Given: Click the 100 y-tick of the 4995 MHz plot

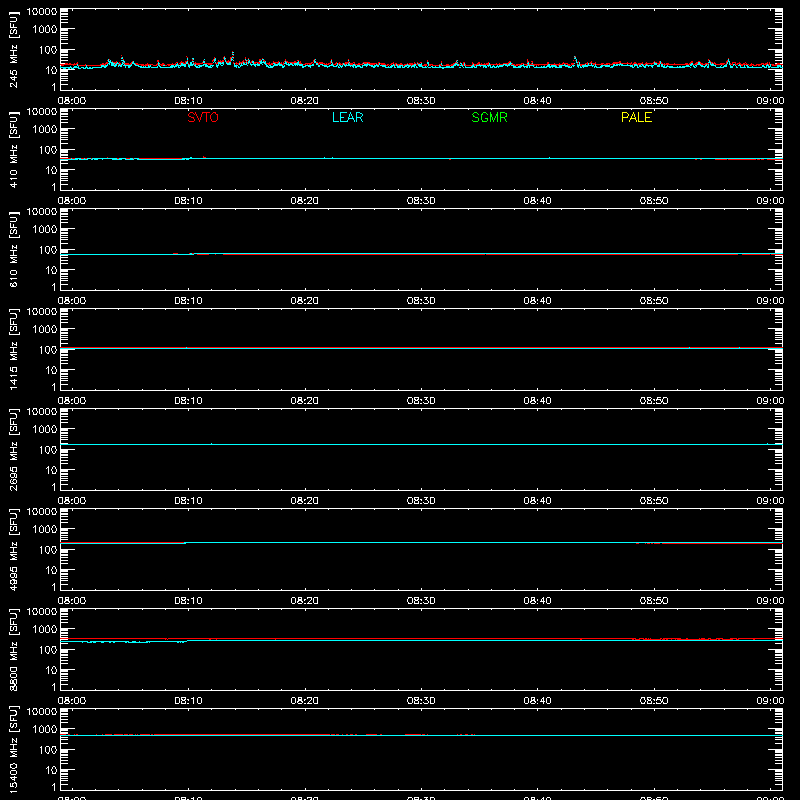Looking at the screenshot, I should [x=48, y=550].
